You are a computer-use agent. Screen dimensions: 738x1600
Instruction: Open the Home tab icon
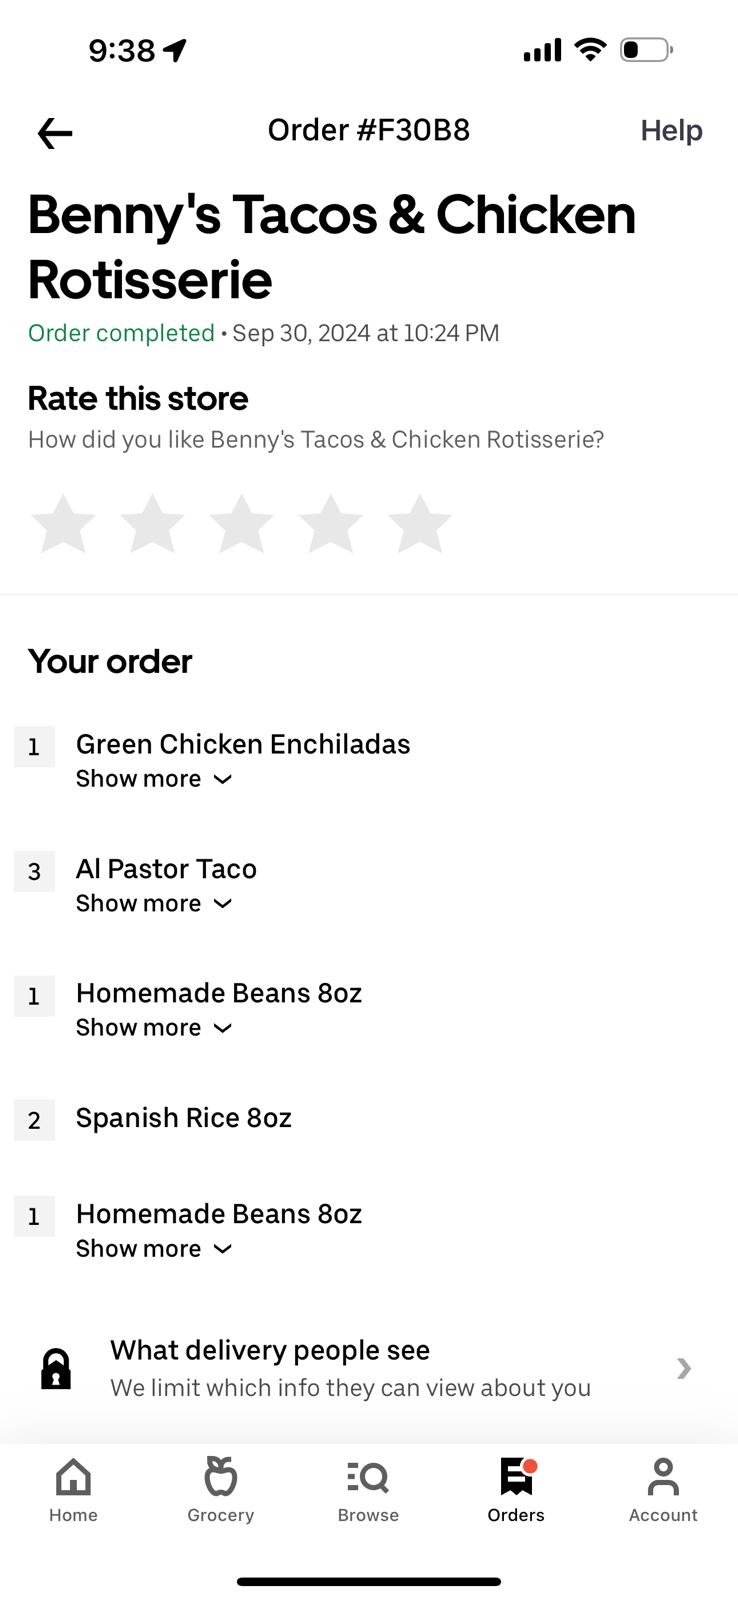pos(73,1477)
